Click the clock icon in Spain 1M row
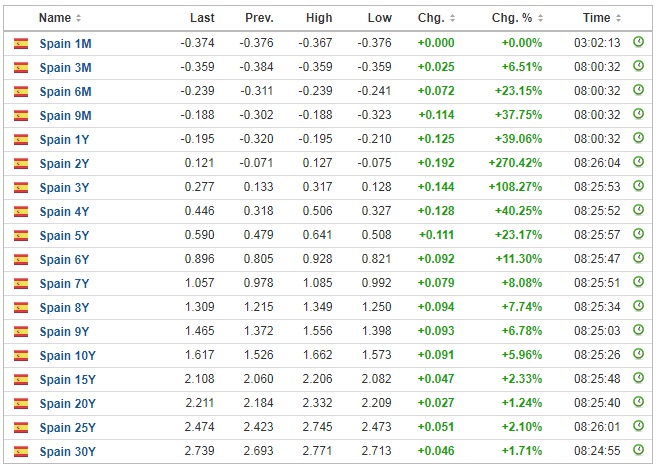 tap(638, 42)
